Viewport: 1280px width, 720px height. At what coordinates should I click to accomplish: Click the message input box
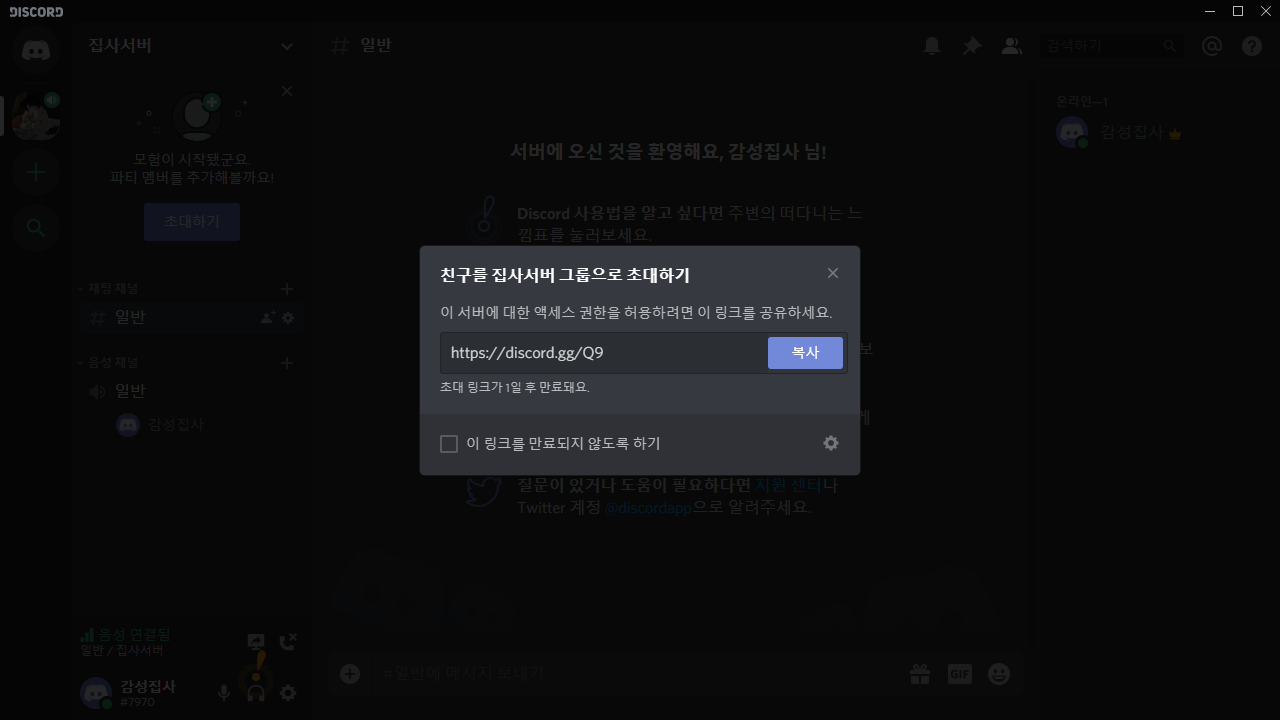click(636, 673)
